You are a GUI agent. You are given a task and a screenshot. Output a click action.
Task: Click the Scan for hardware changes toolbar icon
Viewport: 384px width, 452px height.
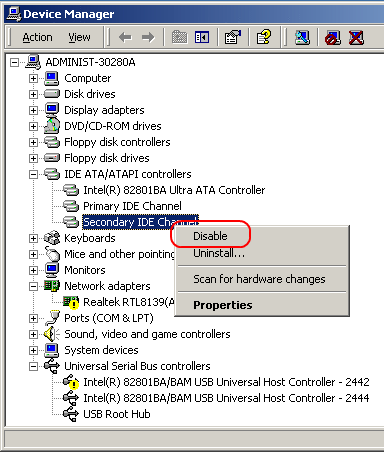302,37
